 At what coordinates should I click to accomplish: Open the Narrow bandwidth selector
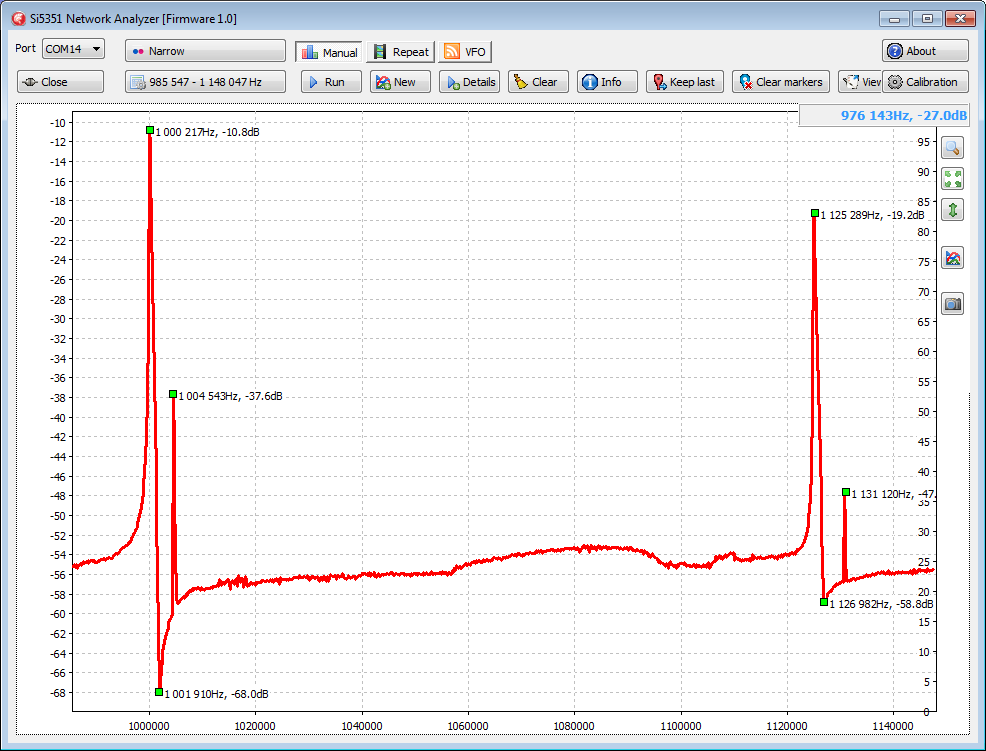pos(205,51)
